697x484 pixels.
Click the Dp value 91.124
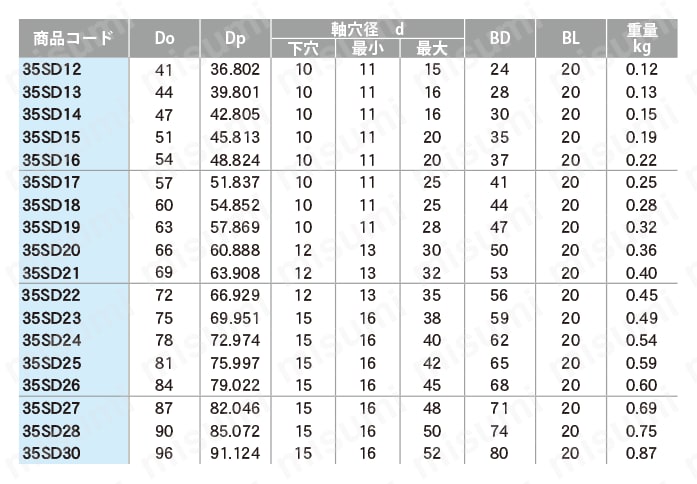pos(235,453)
